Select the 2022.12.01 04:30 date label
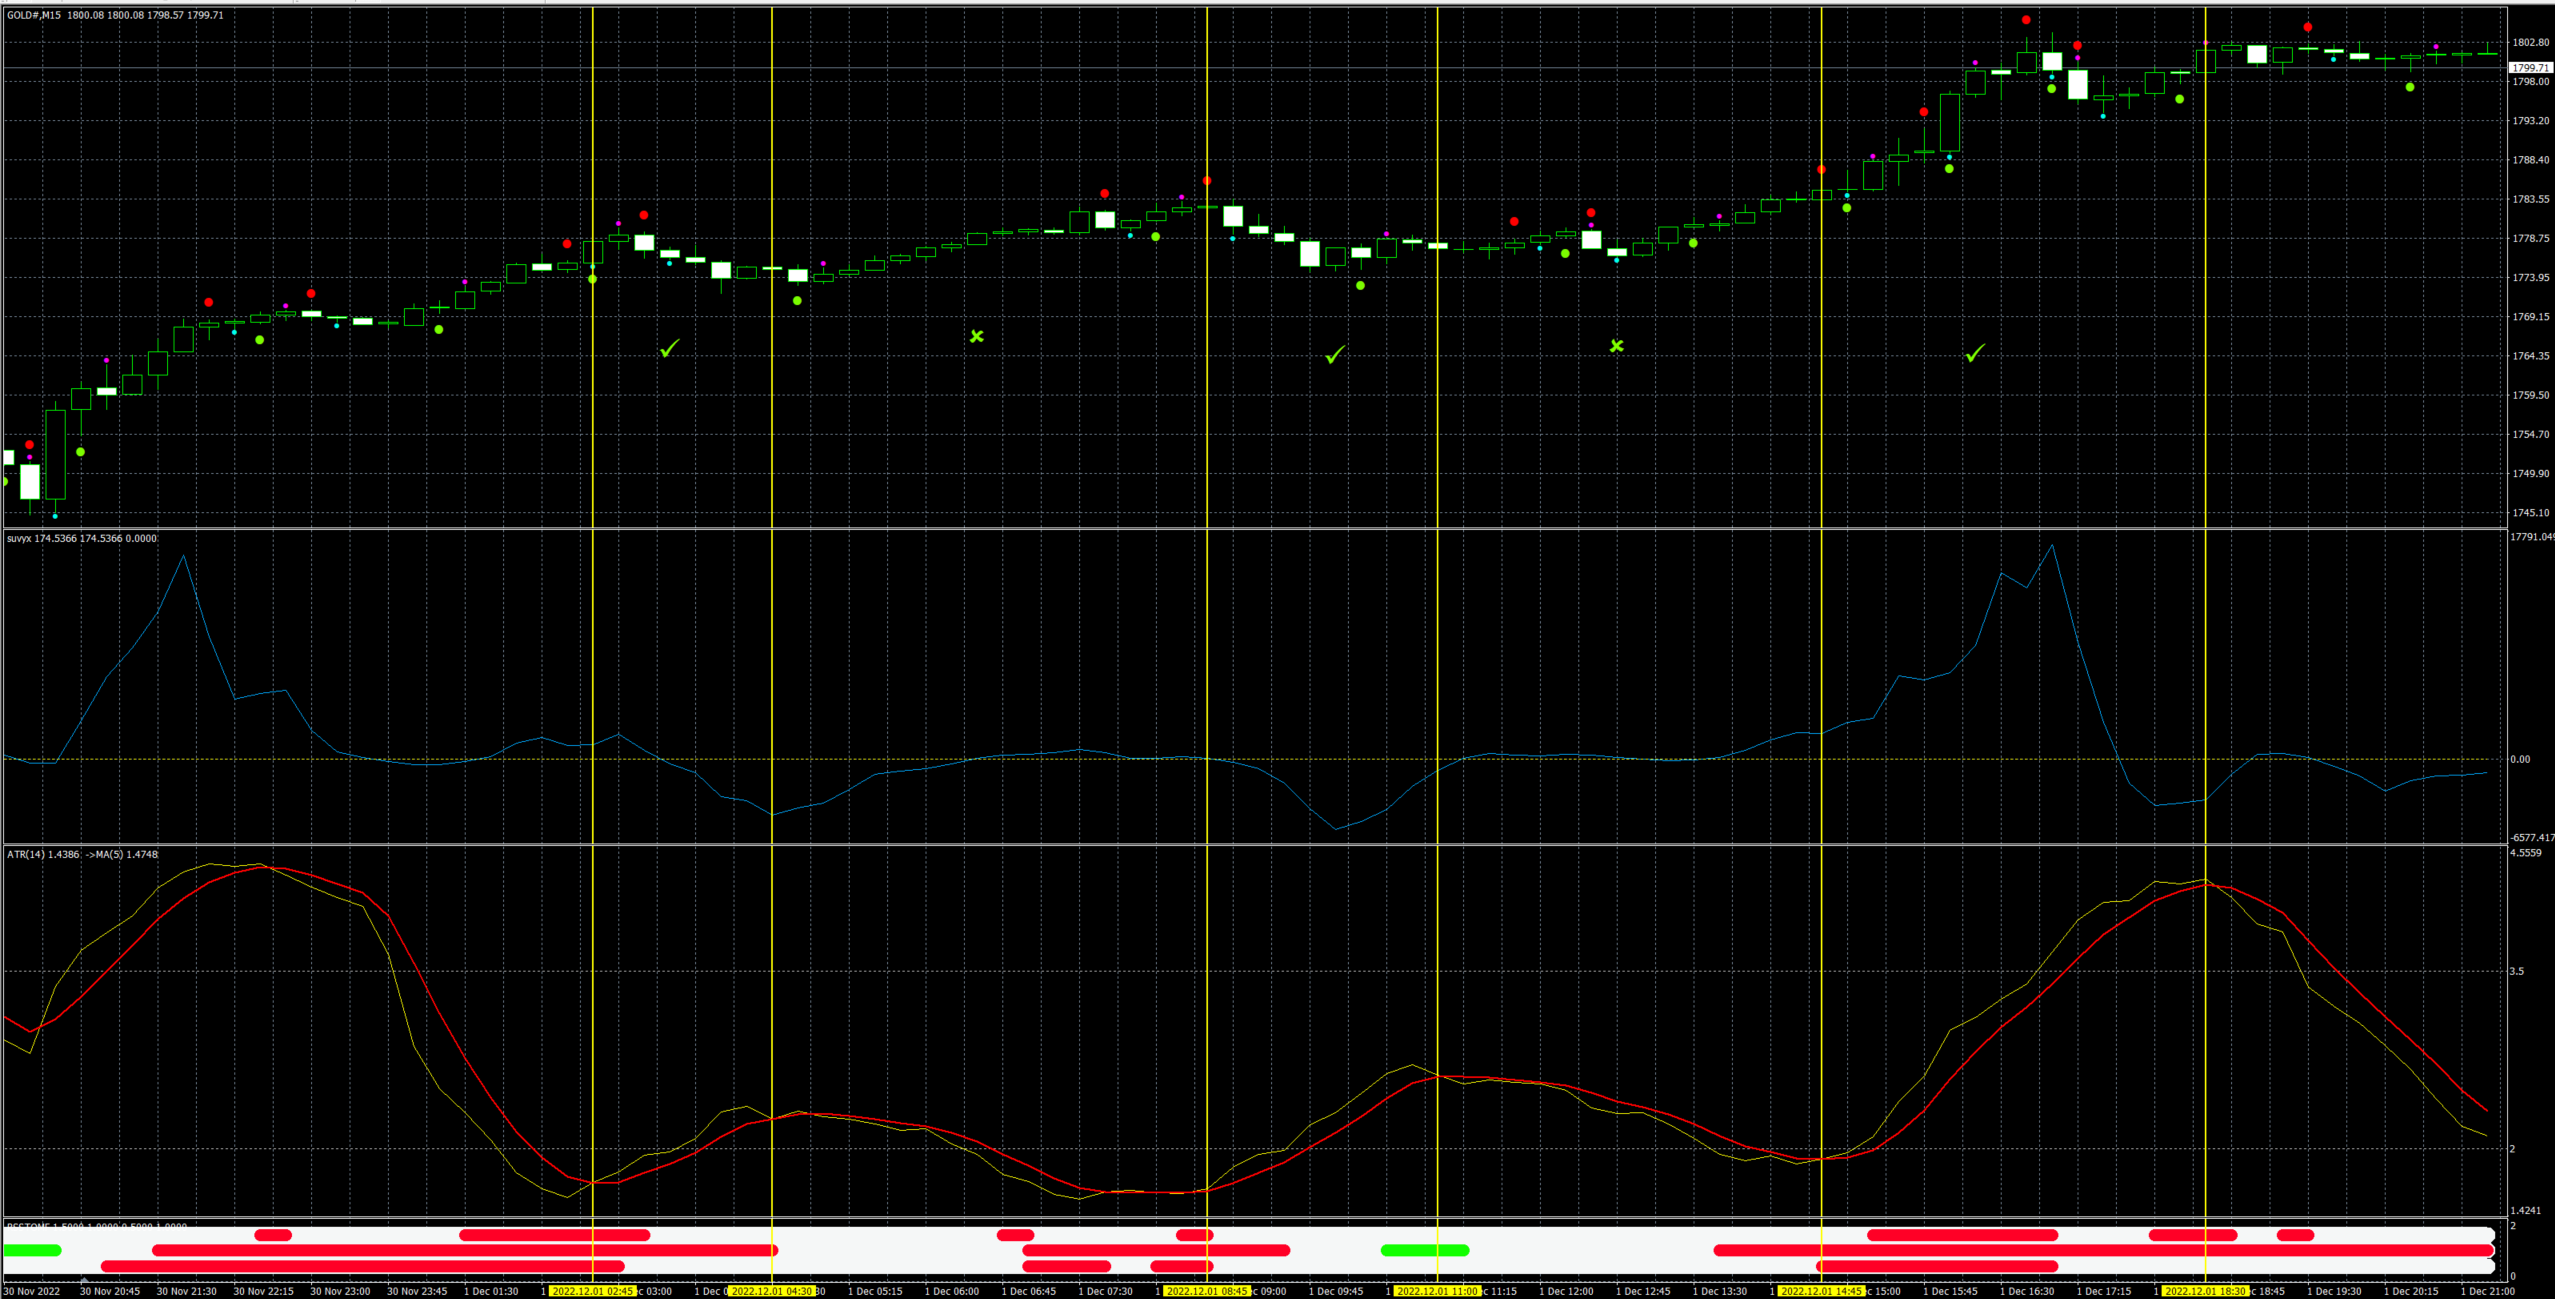The height and width of the screenshot is (1299, 2555). tap(772, 1291)
